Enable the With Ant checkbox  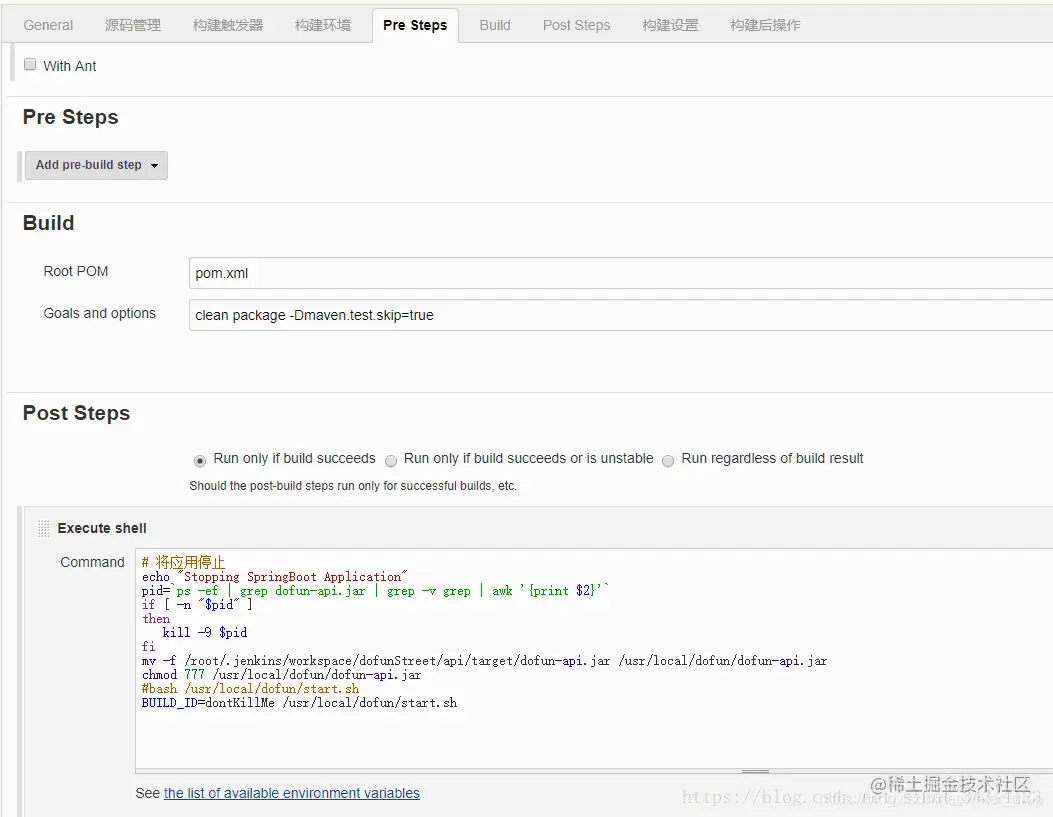tap(30, 65)
